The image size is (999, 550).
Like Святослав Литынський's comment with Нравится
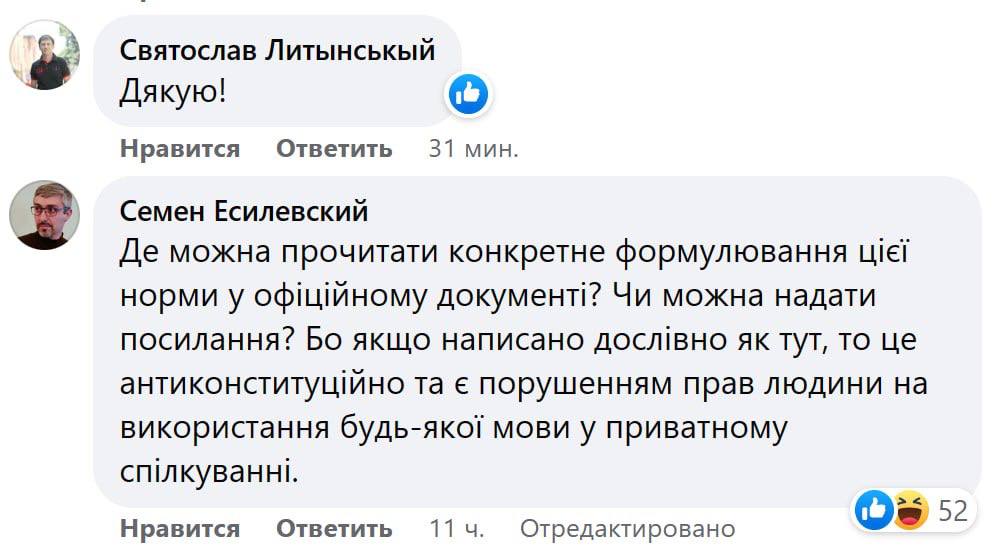pos(180,149)
